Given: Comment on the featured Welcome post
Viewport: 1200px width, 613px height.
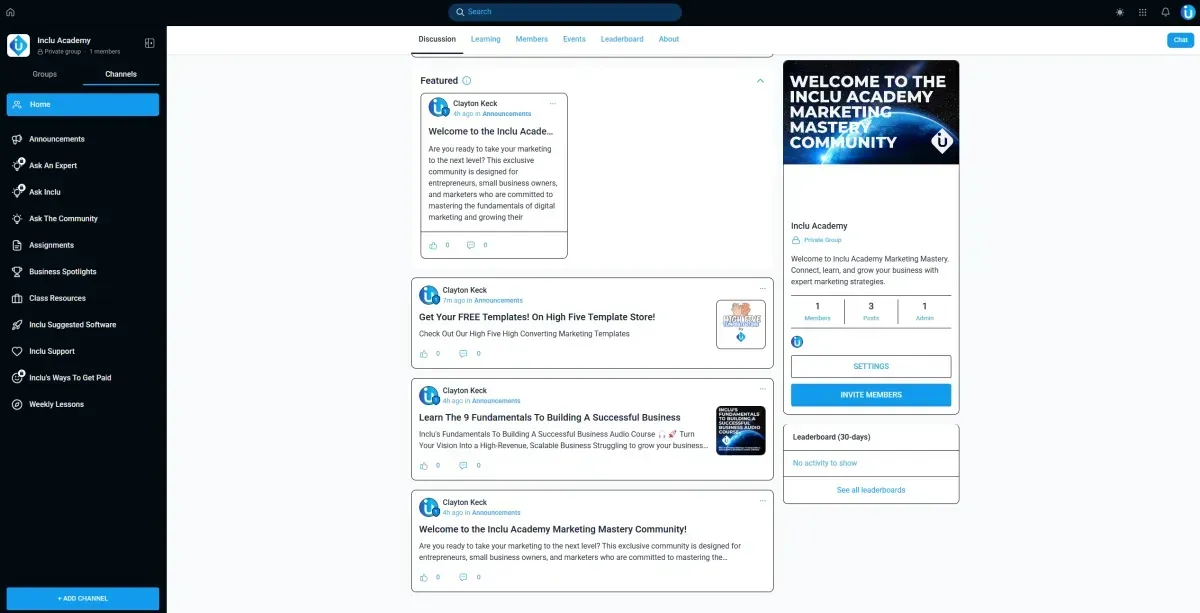Looking at the screenshot, I should [x=471, y=245].
